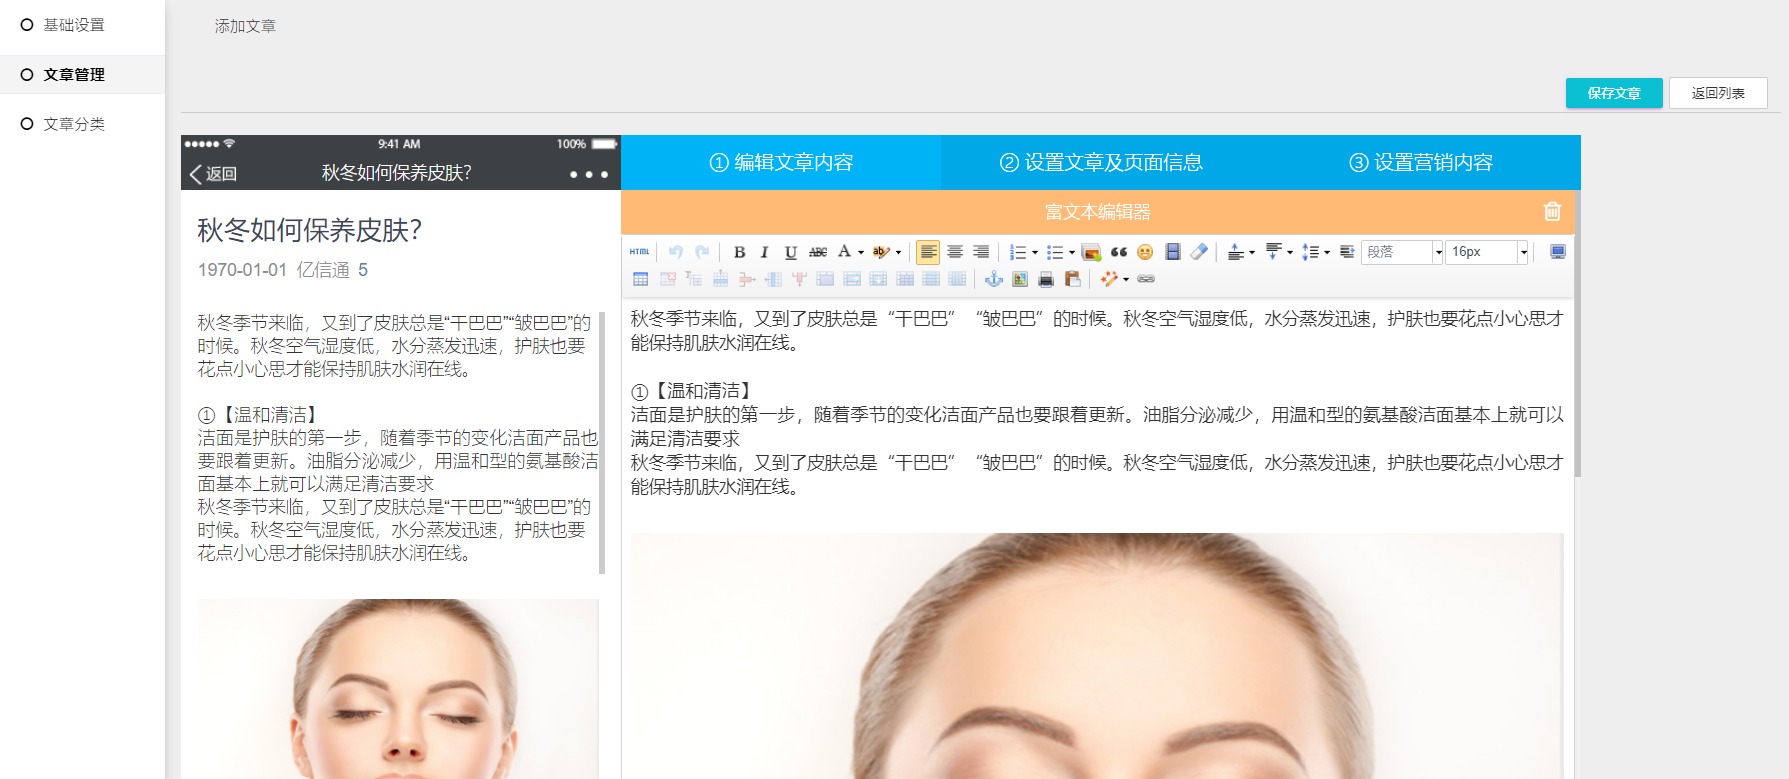Toggle italic formatting
Image resolution: width=1789 pixels, height=779 pixels.
tap(764, 252)
